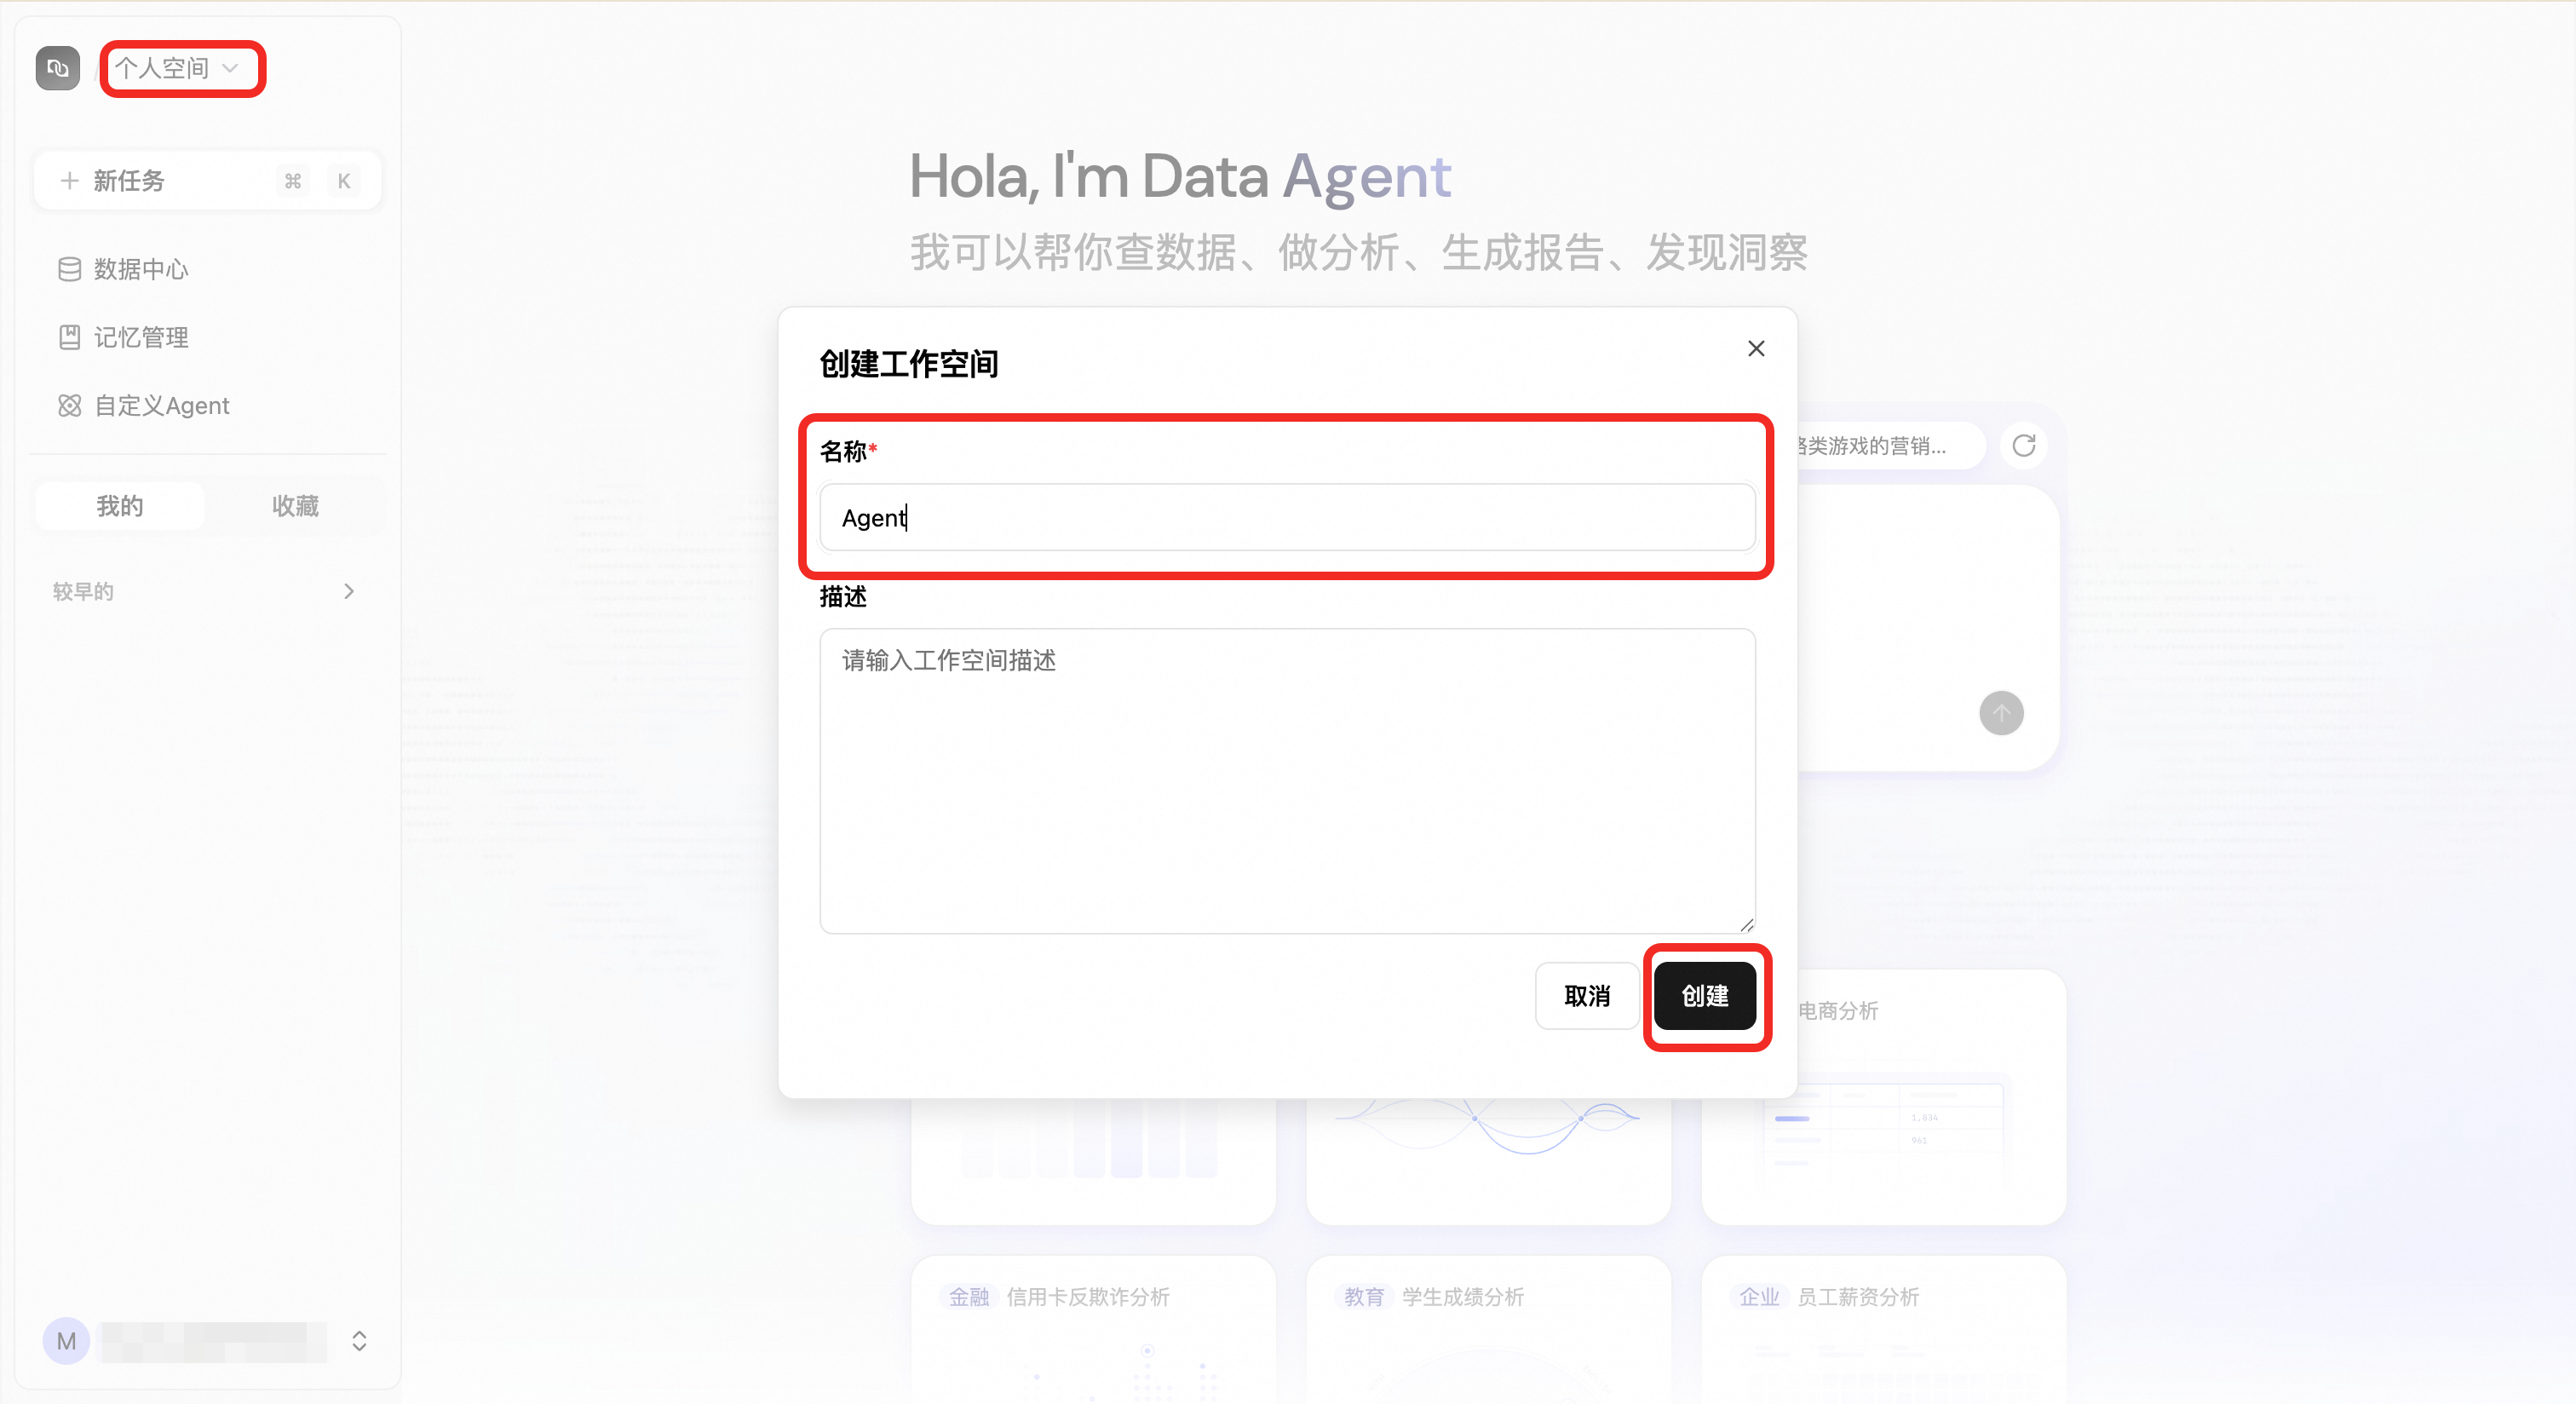Focus the 名称 input field

point(1287,517)
